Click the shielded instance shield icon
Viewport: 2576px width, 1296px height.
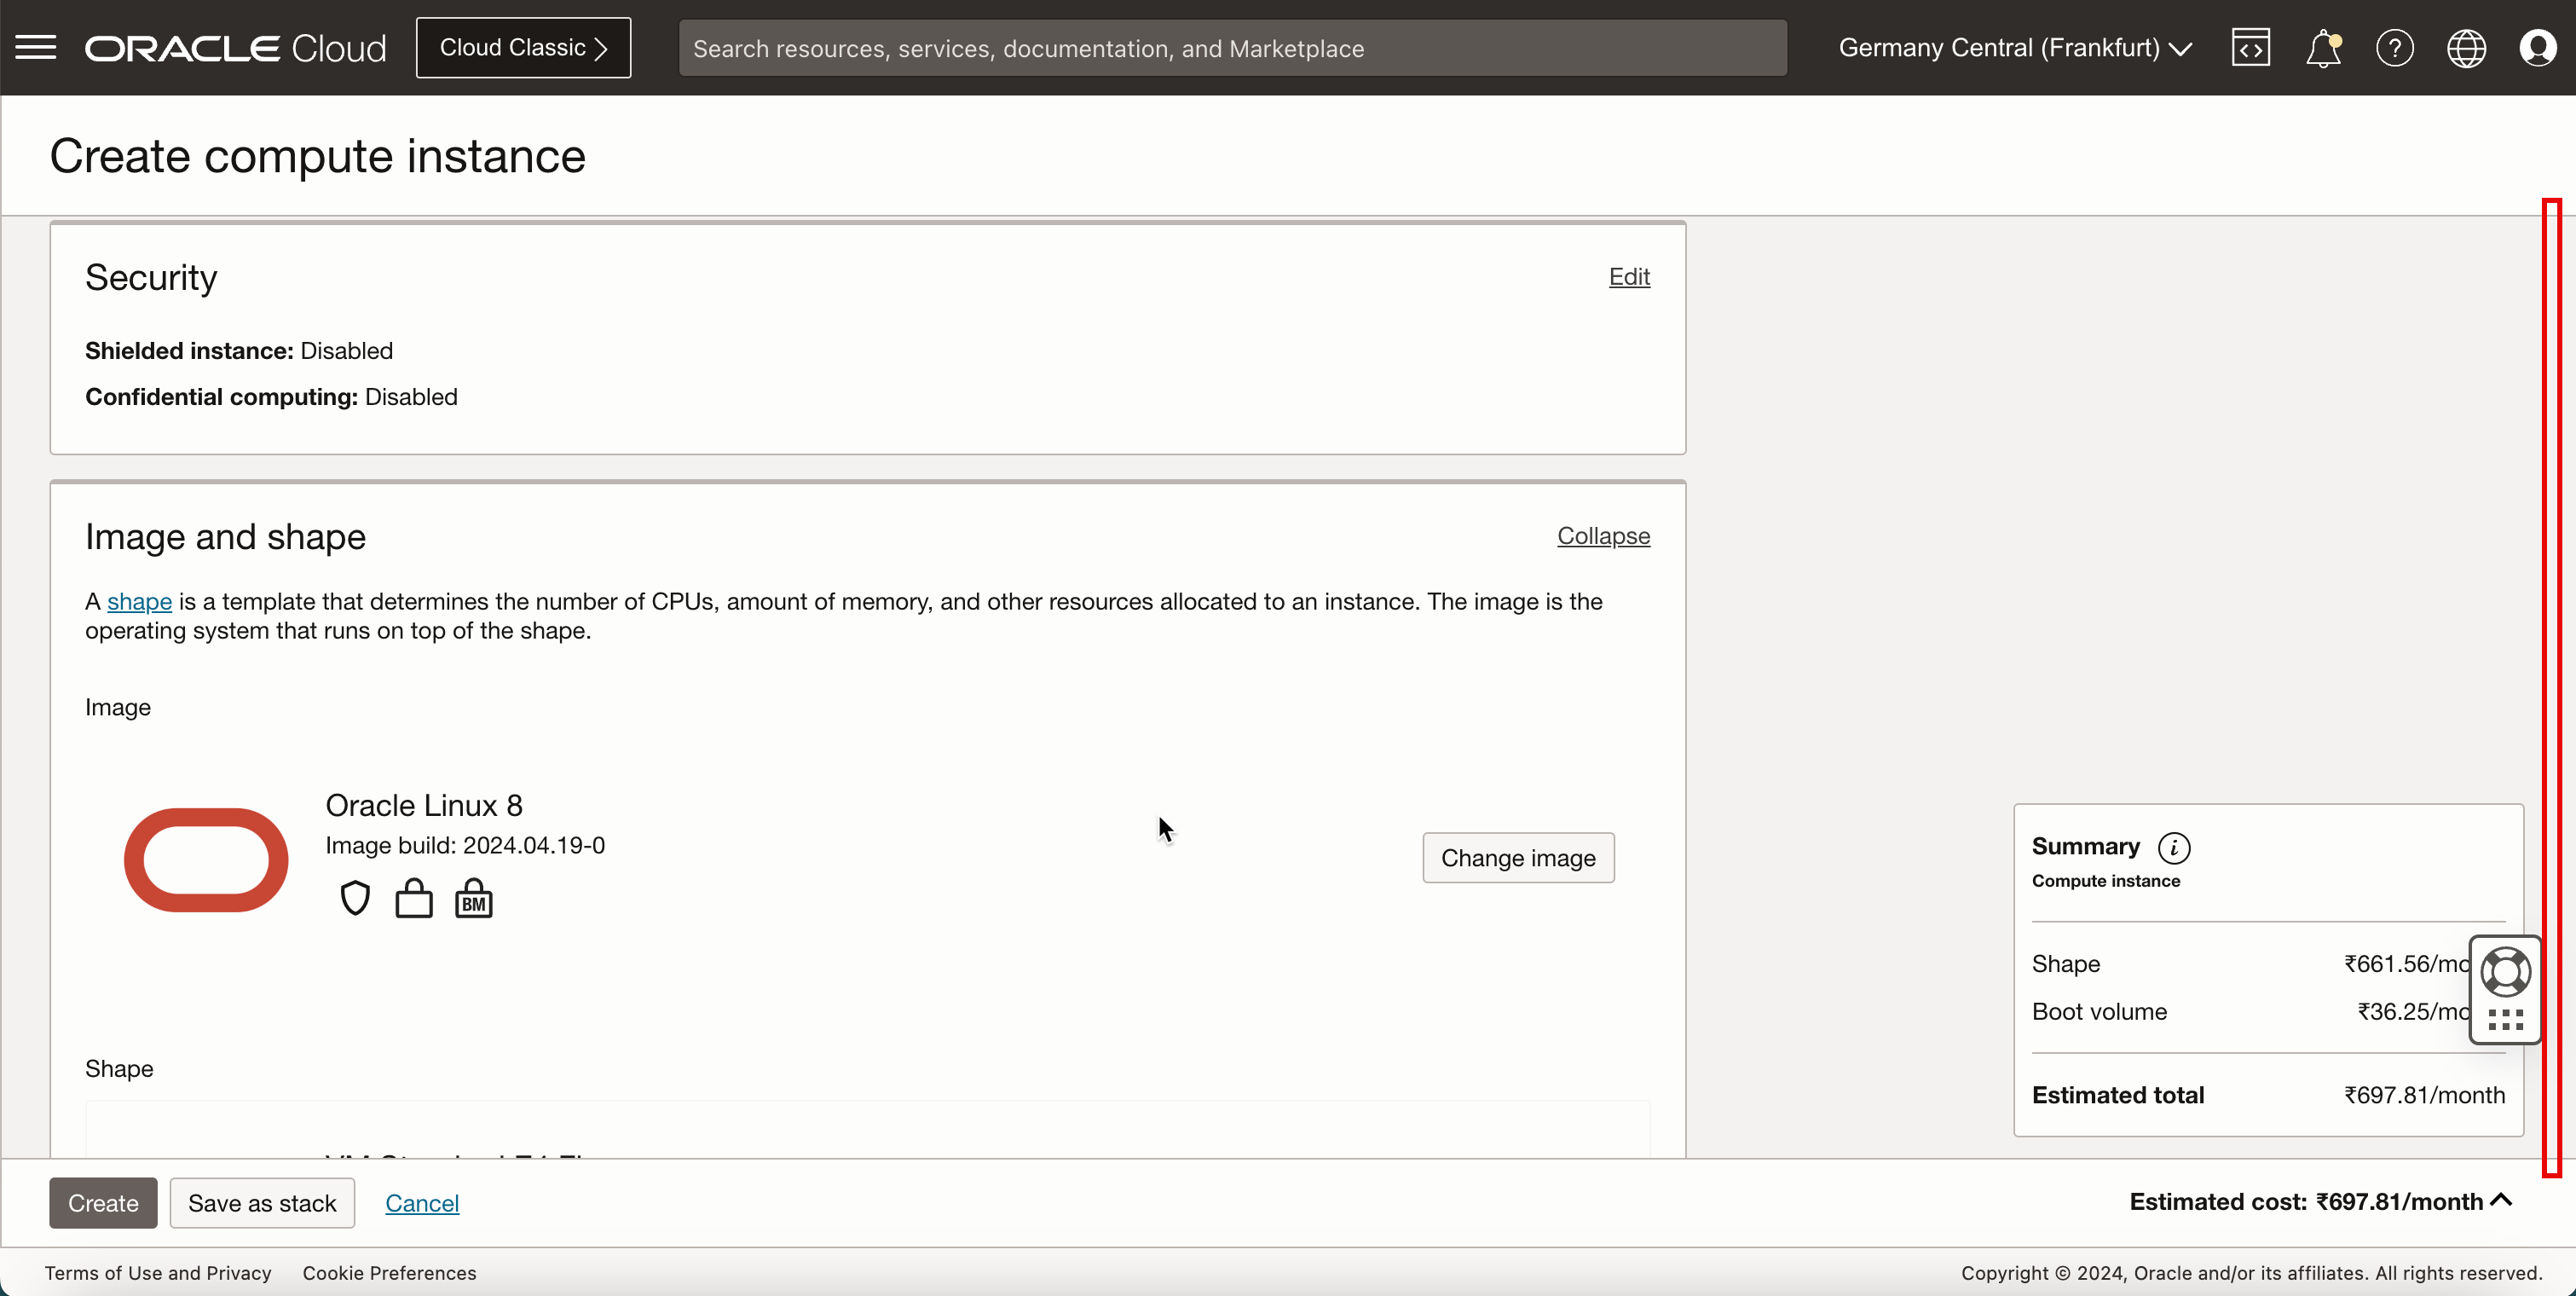click(355, 898)
